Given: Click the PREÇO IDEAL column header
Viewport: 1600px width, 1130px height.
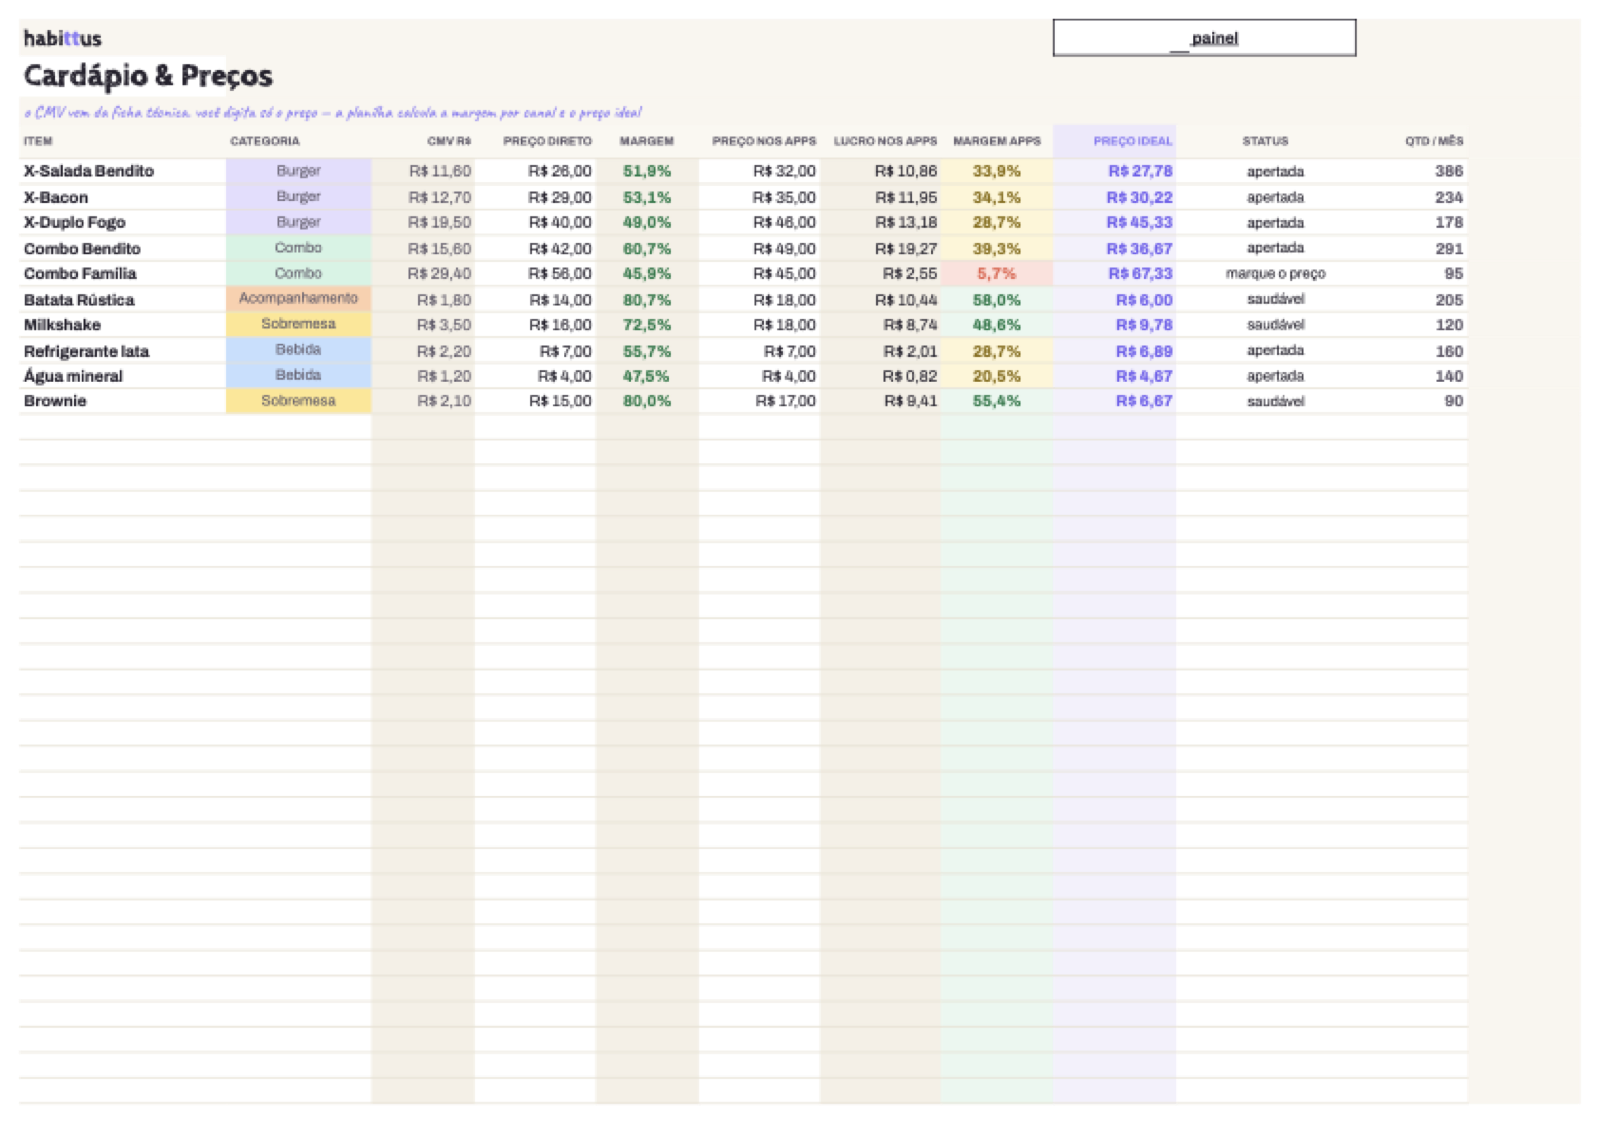Looking at the screenshot, I should (1132, 141).
